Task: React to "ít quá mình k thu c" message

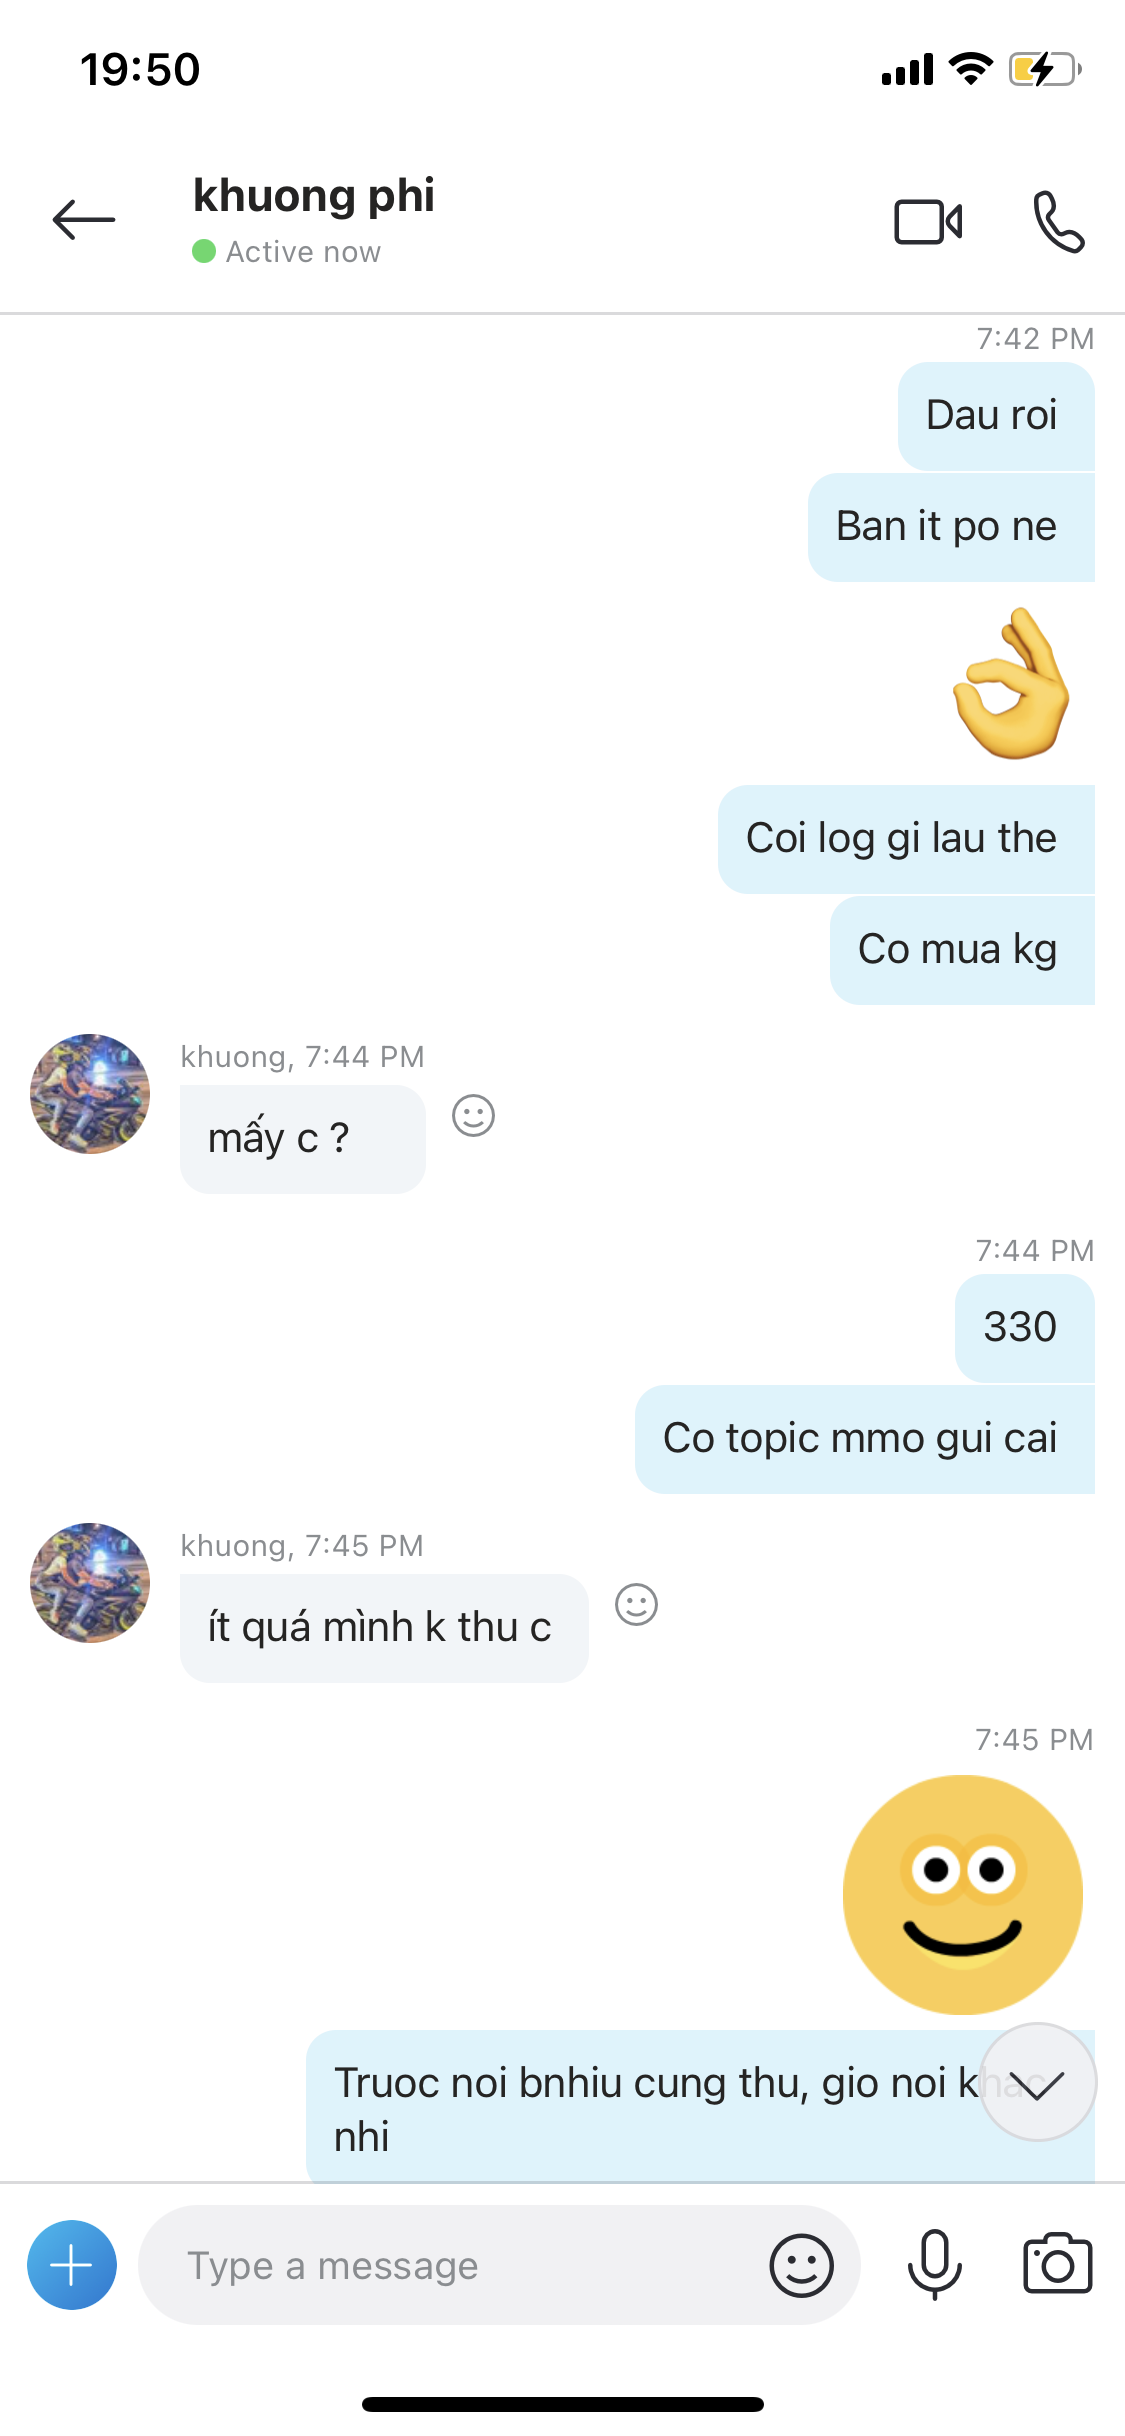Action: 636,1604
